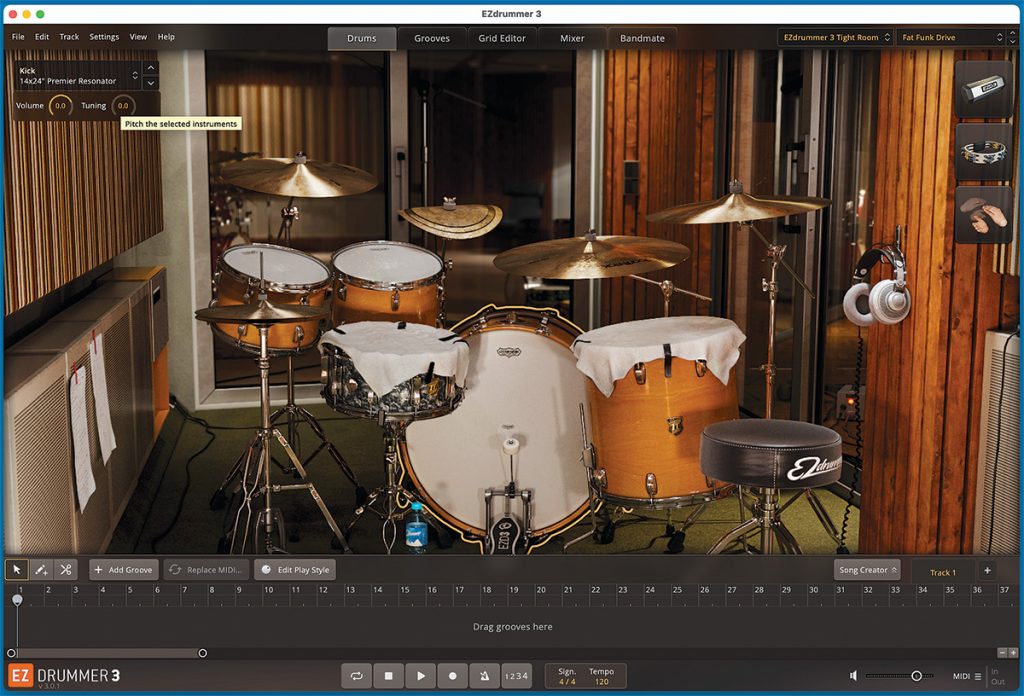Viewport: 1024px width, 696px height.
Task: Click the loop start marker handle
Action: [11, 653]
